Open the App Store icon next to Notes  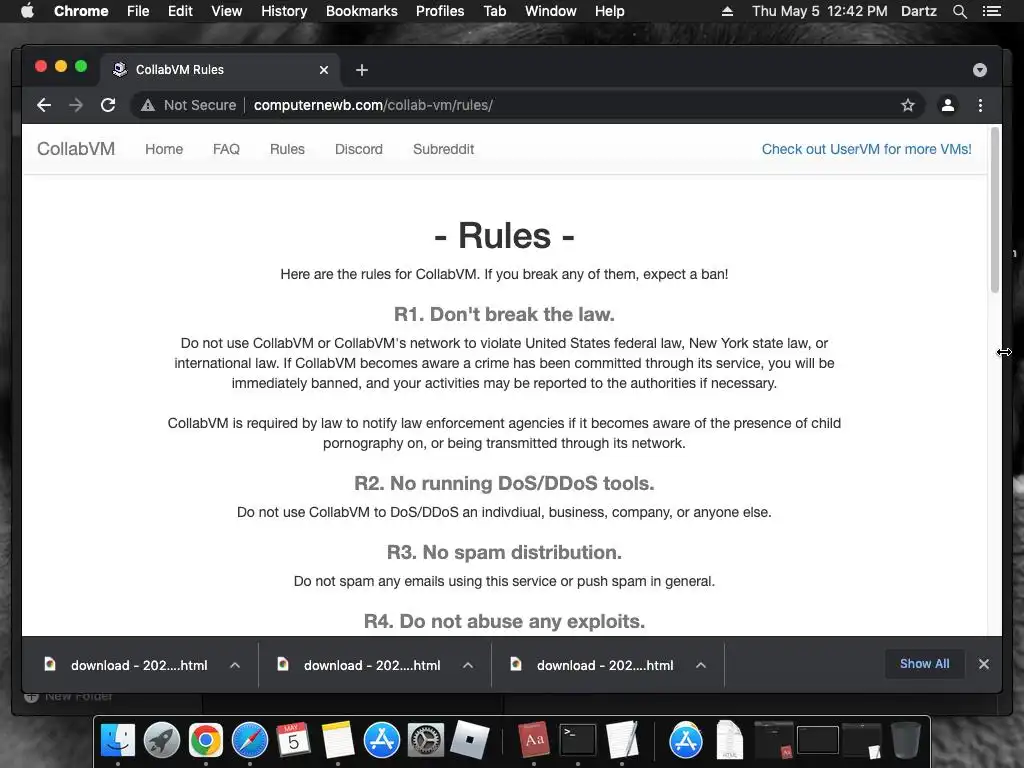381,741
